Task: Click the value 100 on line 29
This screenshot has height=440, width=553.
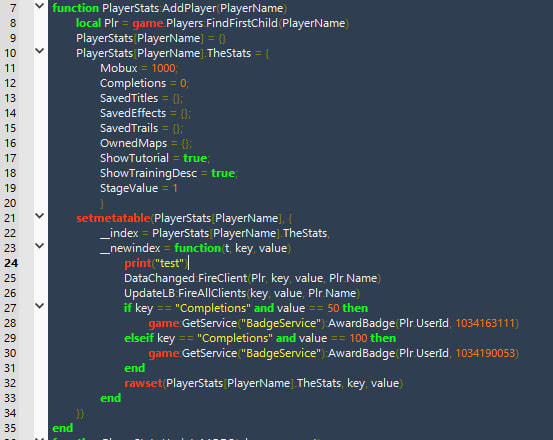Action: click(358, 338)
